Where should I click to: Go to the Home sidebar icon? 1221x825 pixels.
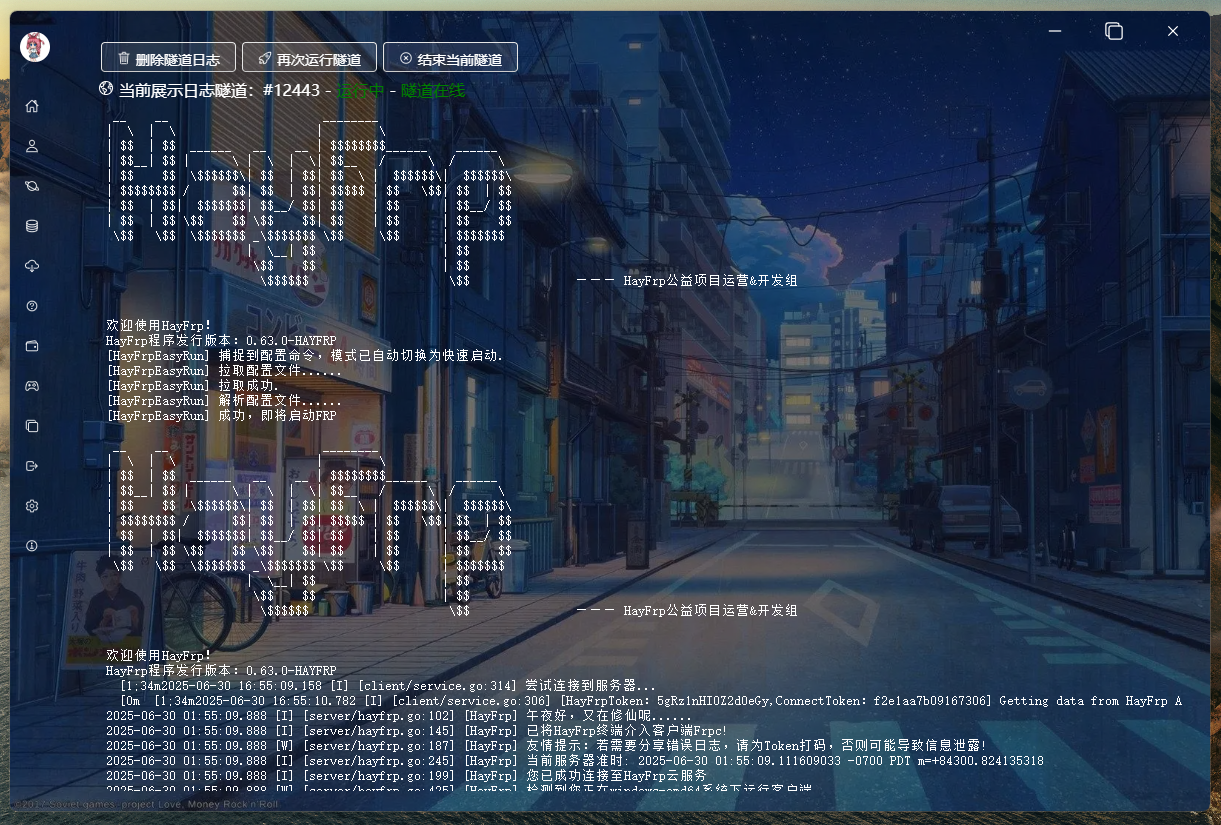32,106
